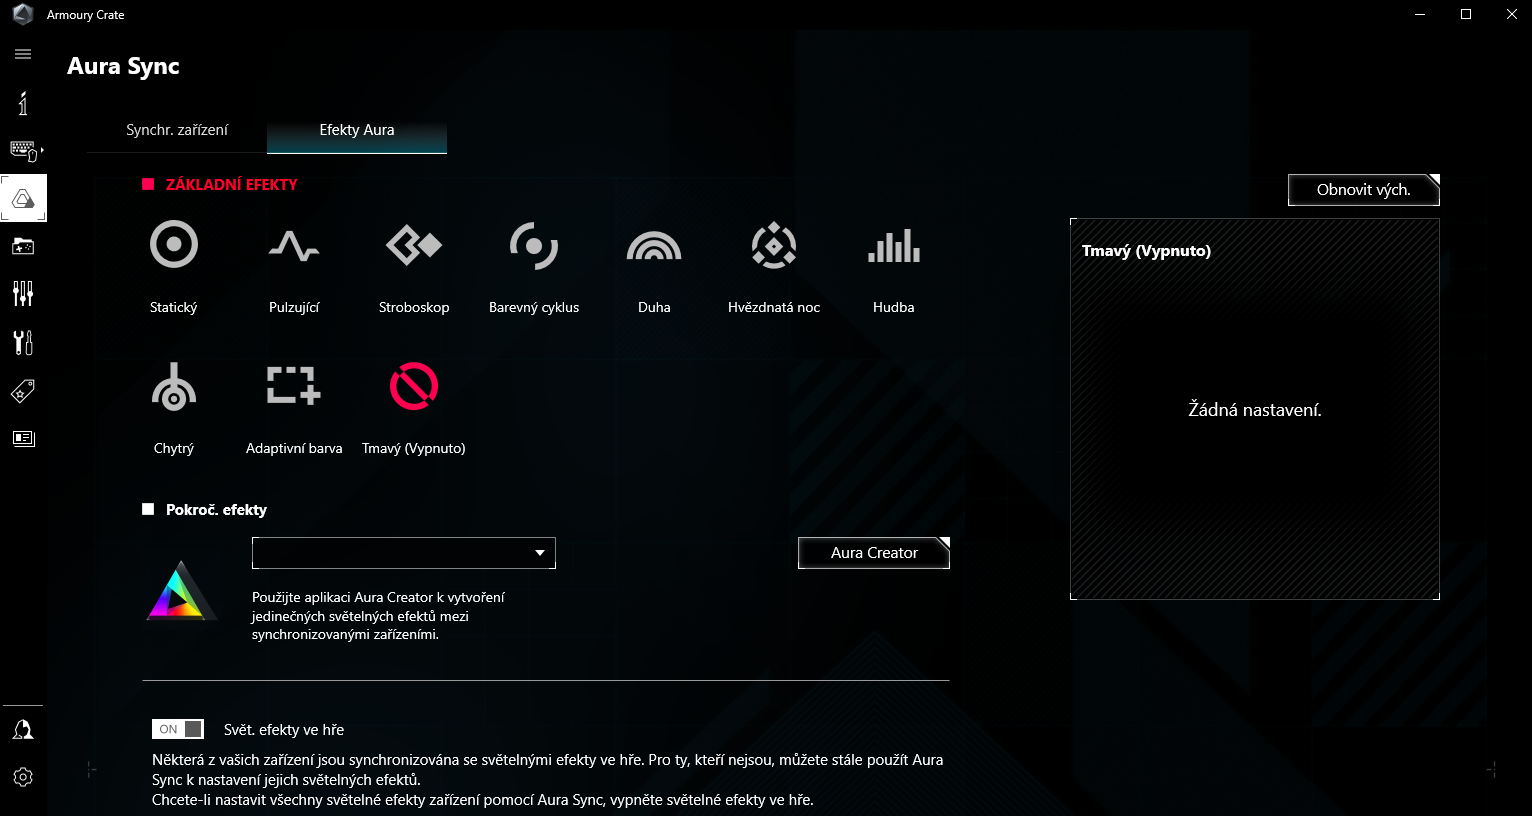This screenshot has height=816, width=1532.
Task: Open the Game Library sidebar icon
Action: [23, 246]
